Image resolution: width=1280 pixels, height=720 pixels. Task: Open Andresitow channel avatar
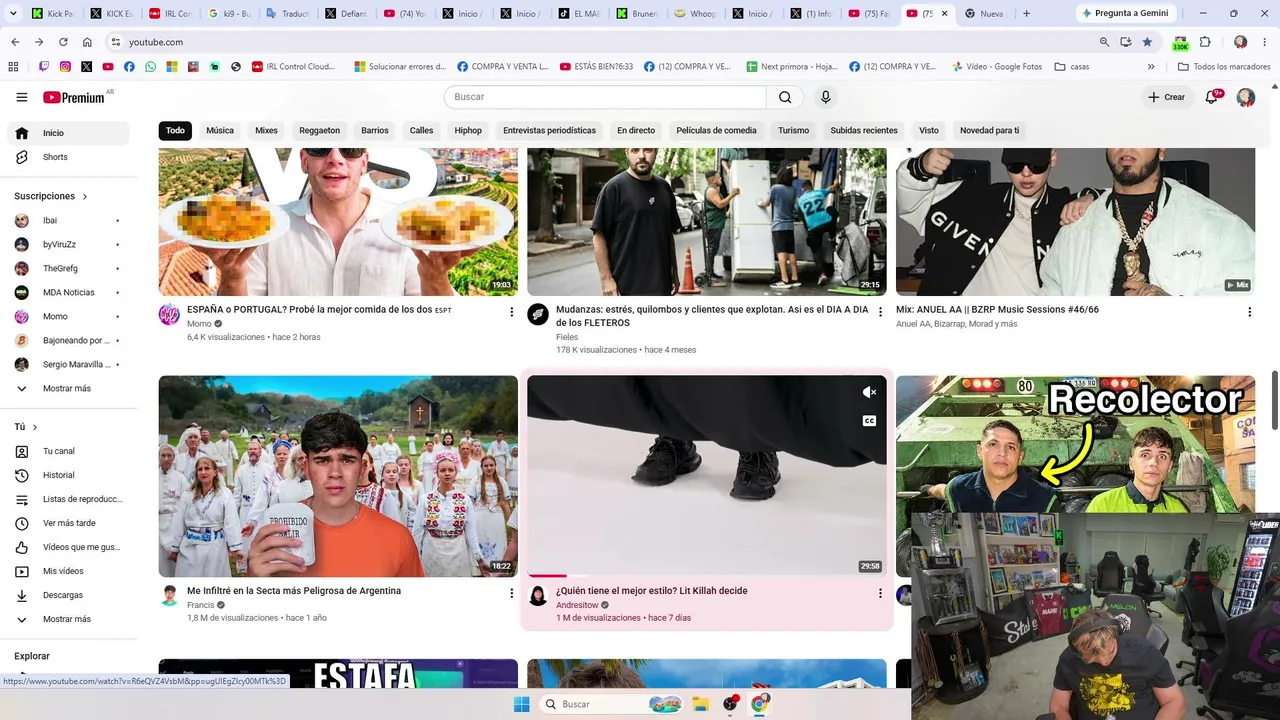538,596
